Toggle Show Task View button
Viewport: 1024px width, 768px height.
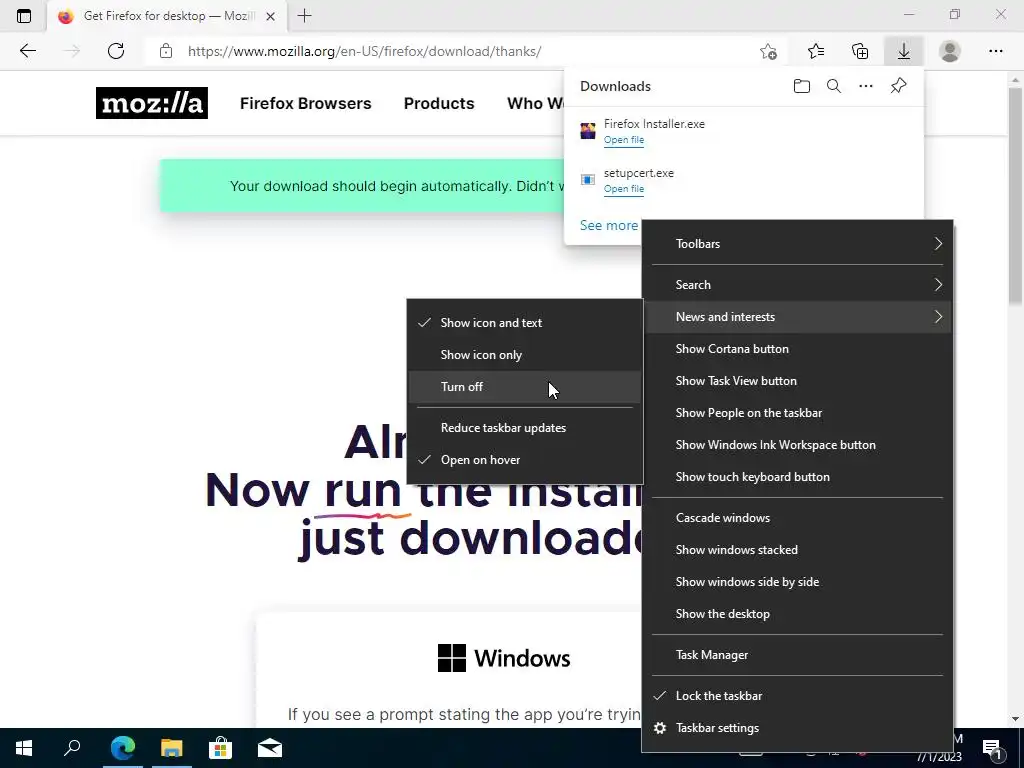(x=797, y=381)
